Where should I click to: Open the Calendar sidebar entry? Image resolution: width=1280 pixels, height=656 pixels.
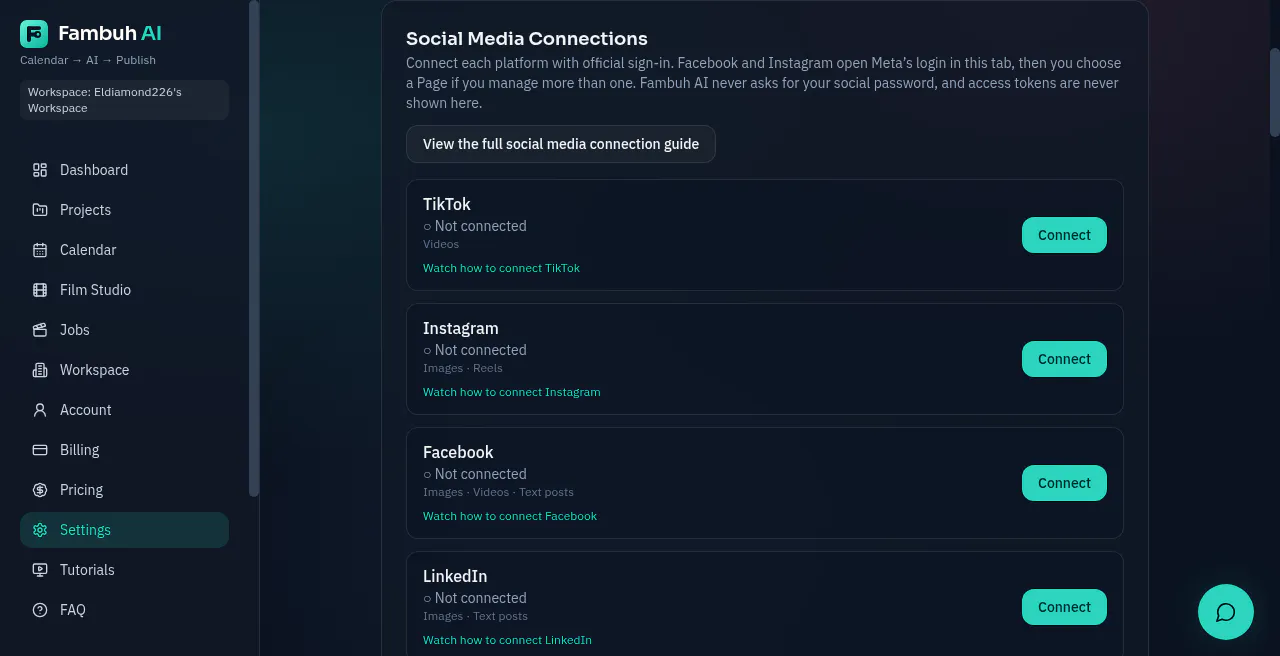124,250
